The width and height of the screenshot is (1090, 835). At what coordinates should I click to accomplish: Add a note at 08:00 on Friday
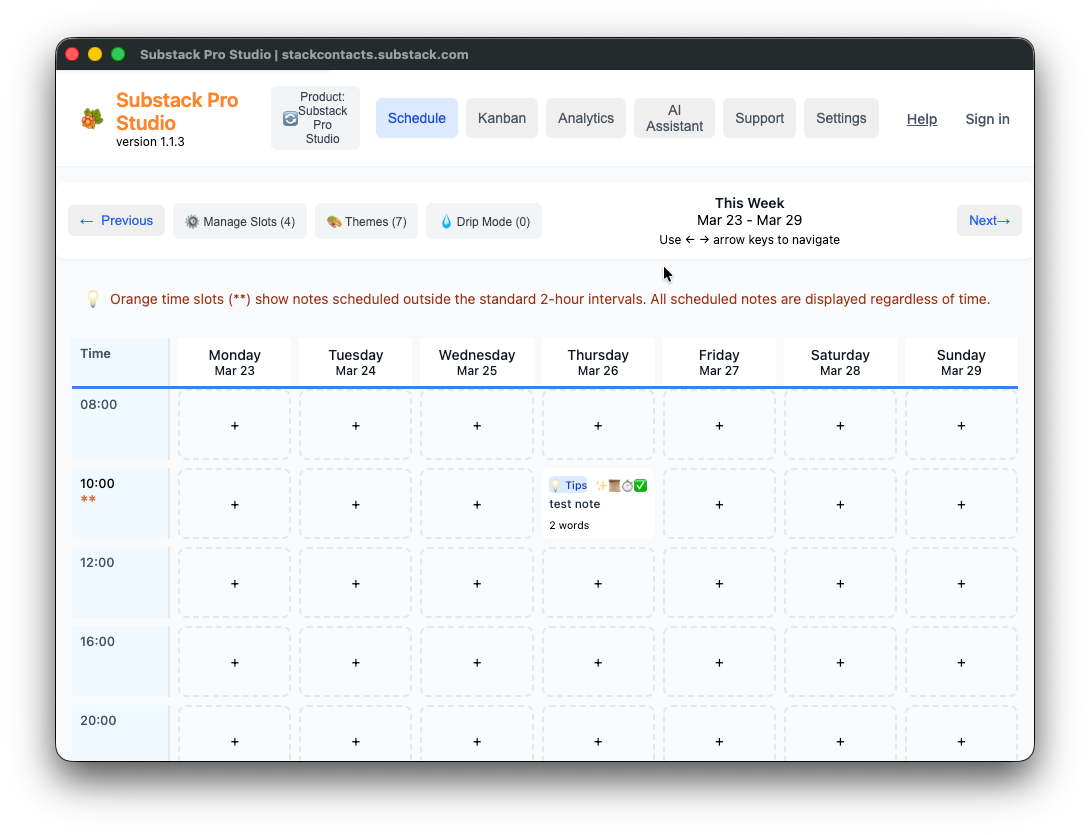pyautogui.click(x=719, y=425)
